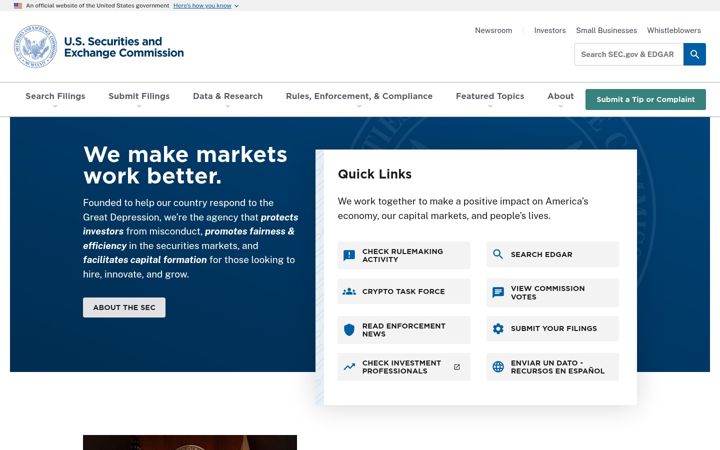
Task: Open Enviar un Dato - Recursos en Español
Action: tap(552, 367)
